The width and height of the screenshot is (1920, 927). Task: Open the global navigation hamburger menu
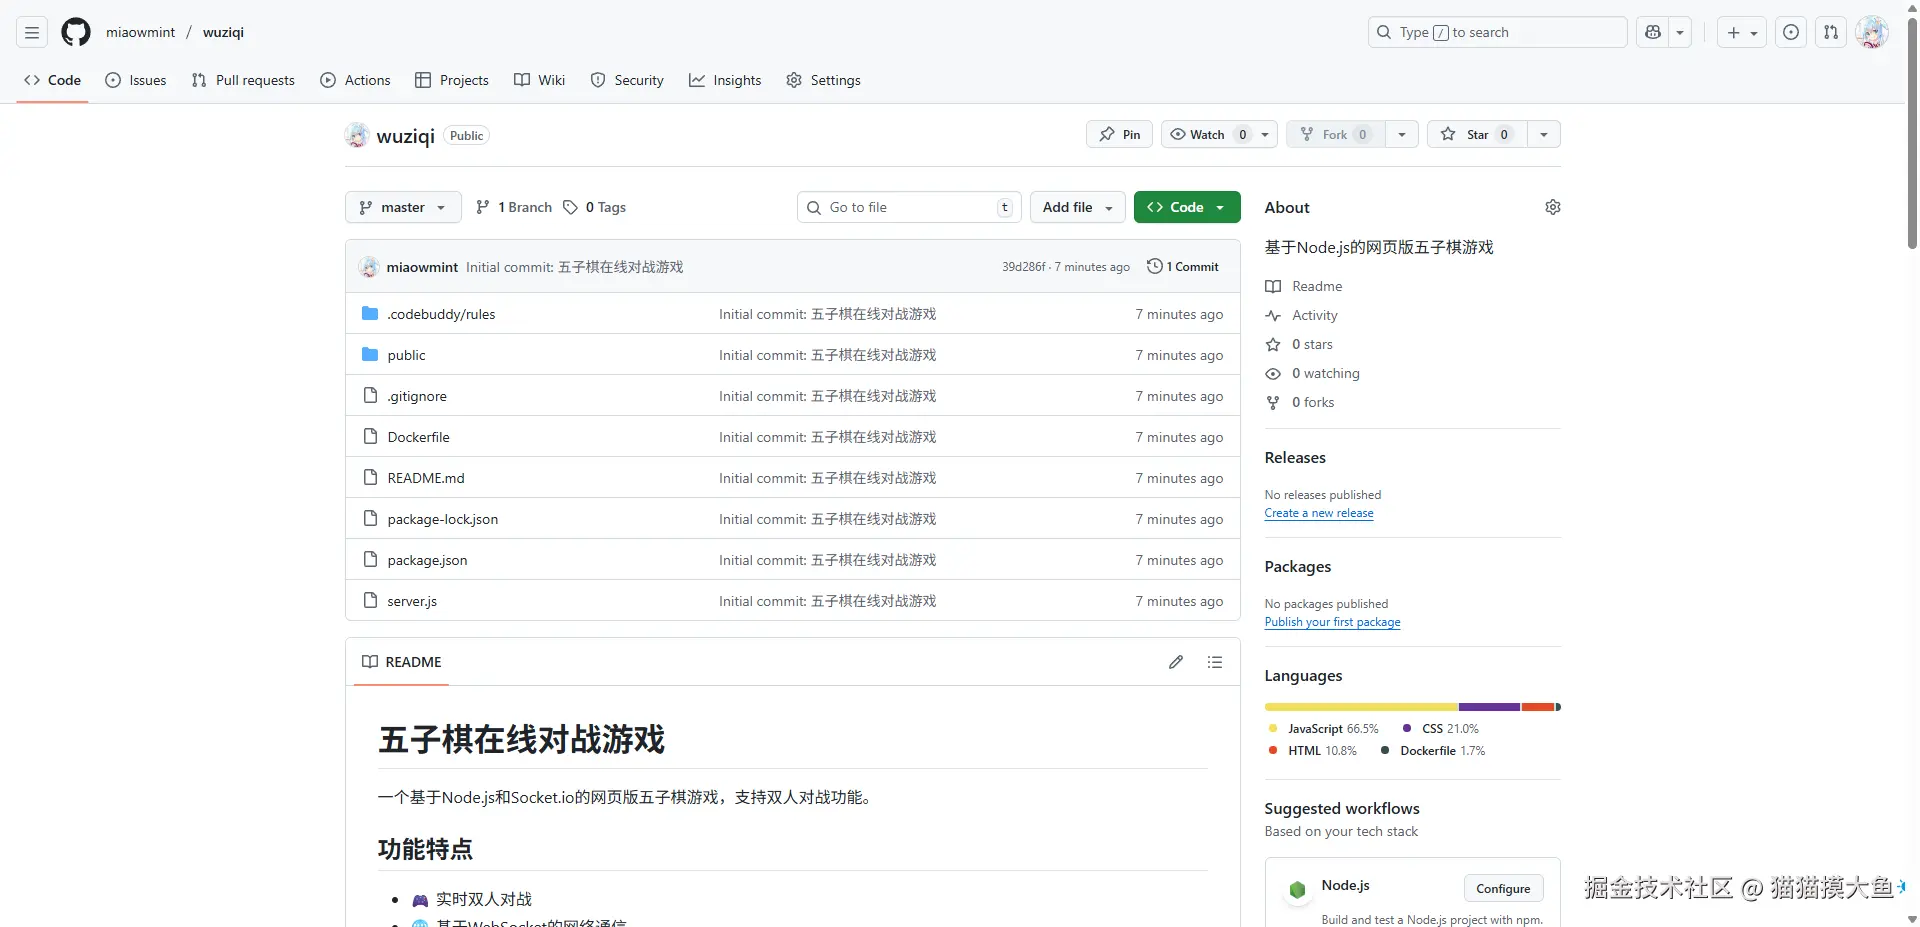tap(32, 33)
